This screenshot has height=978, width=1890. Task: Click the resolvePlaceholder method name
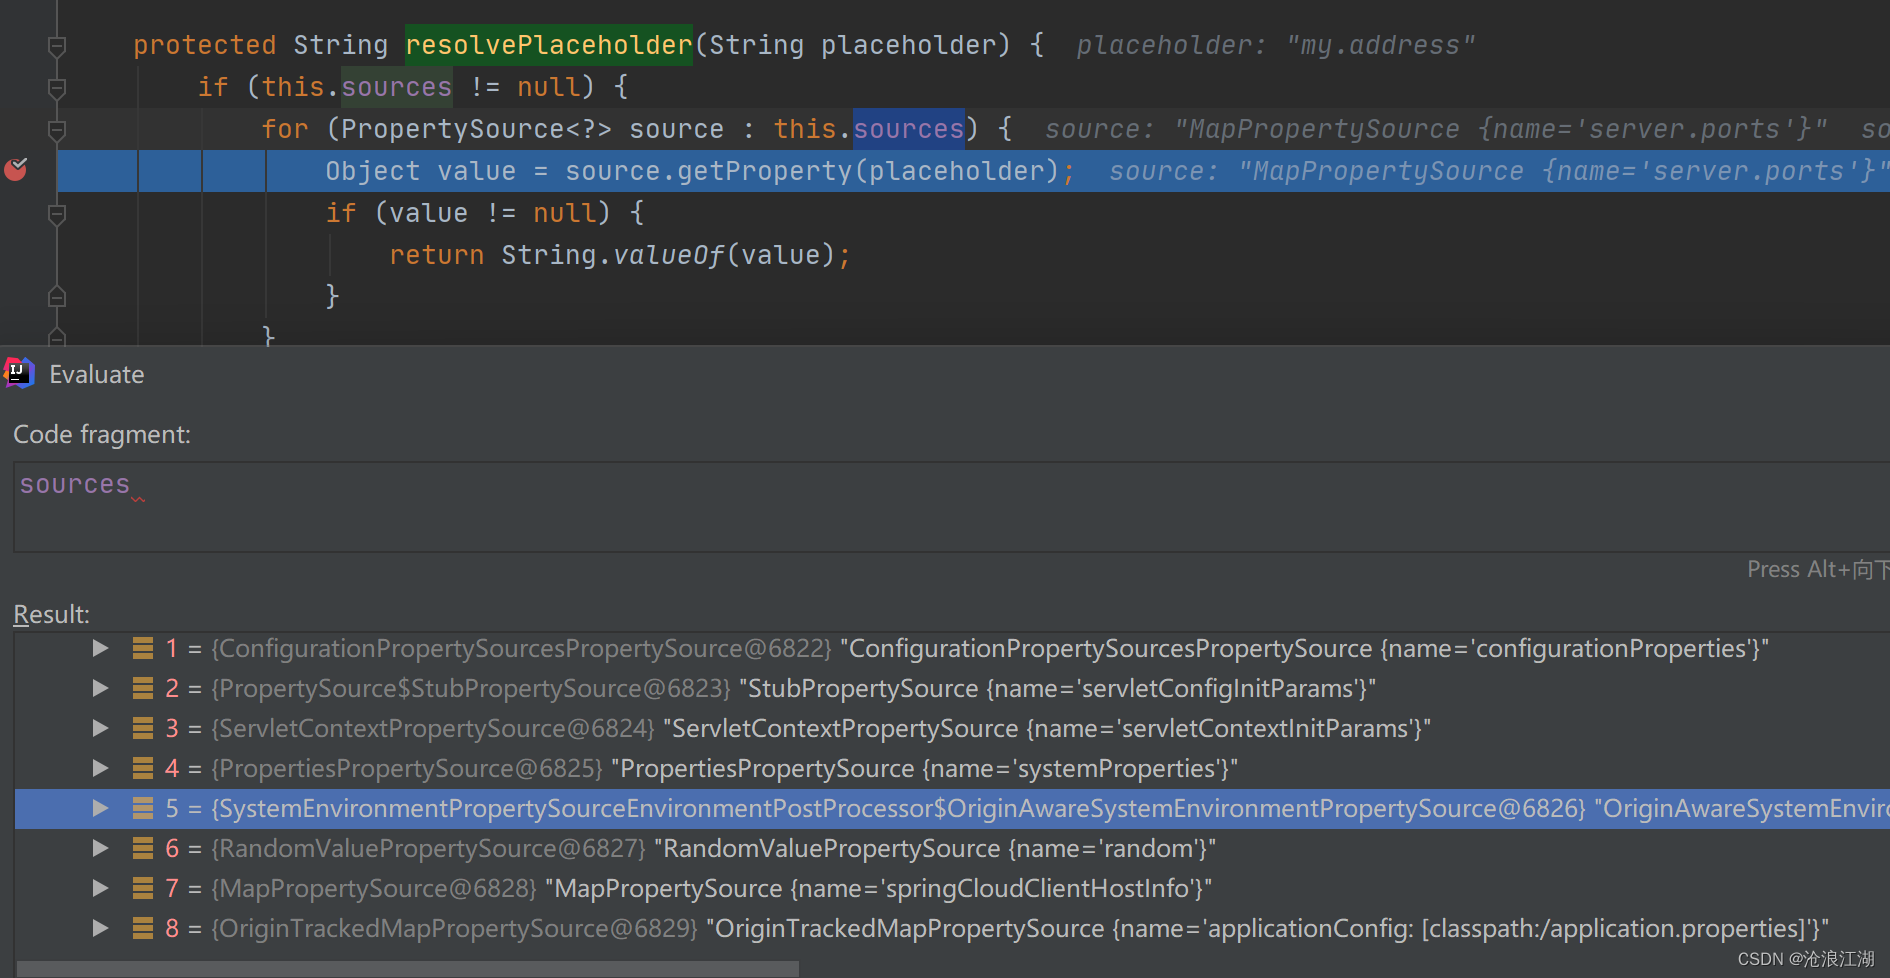(x=548, y=44)
